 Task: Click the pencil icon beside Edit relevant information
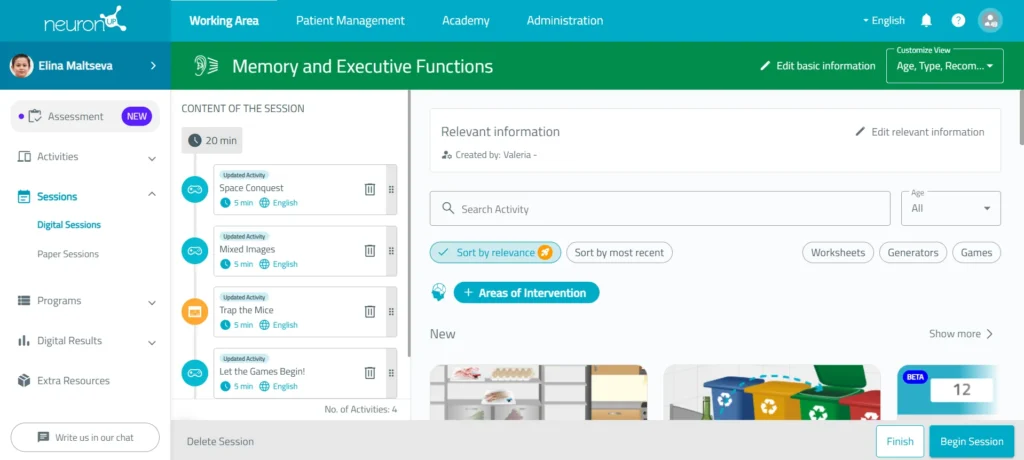click(x=861, y=131)
